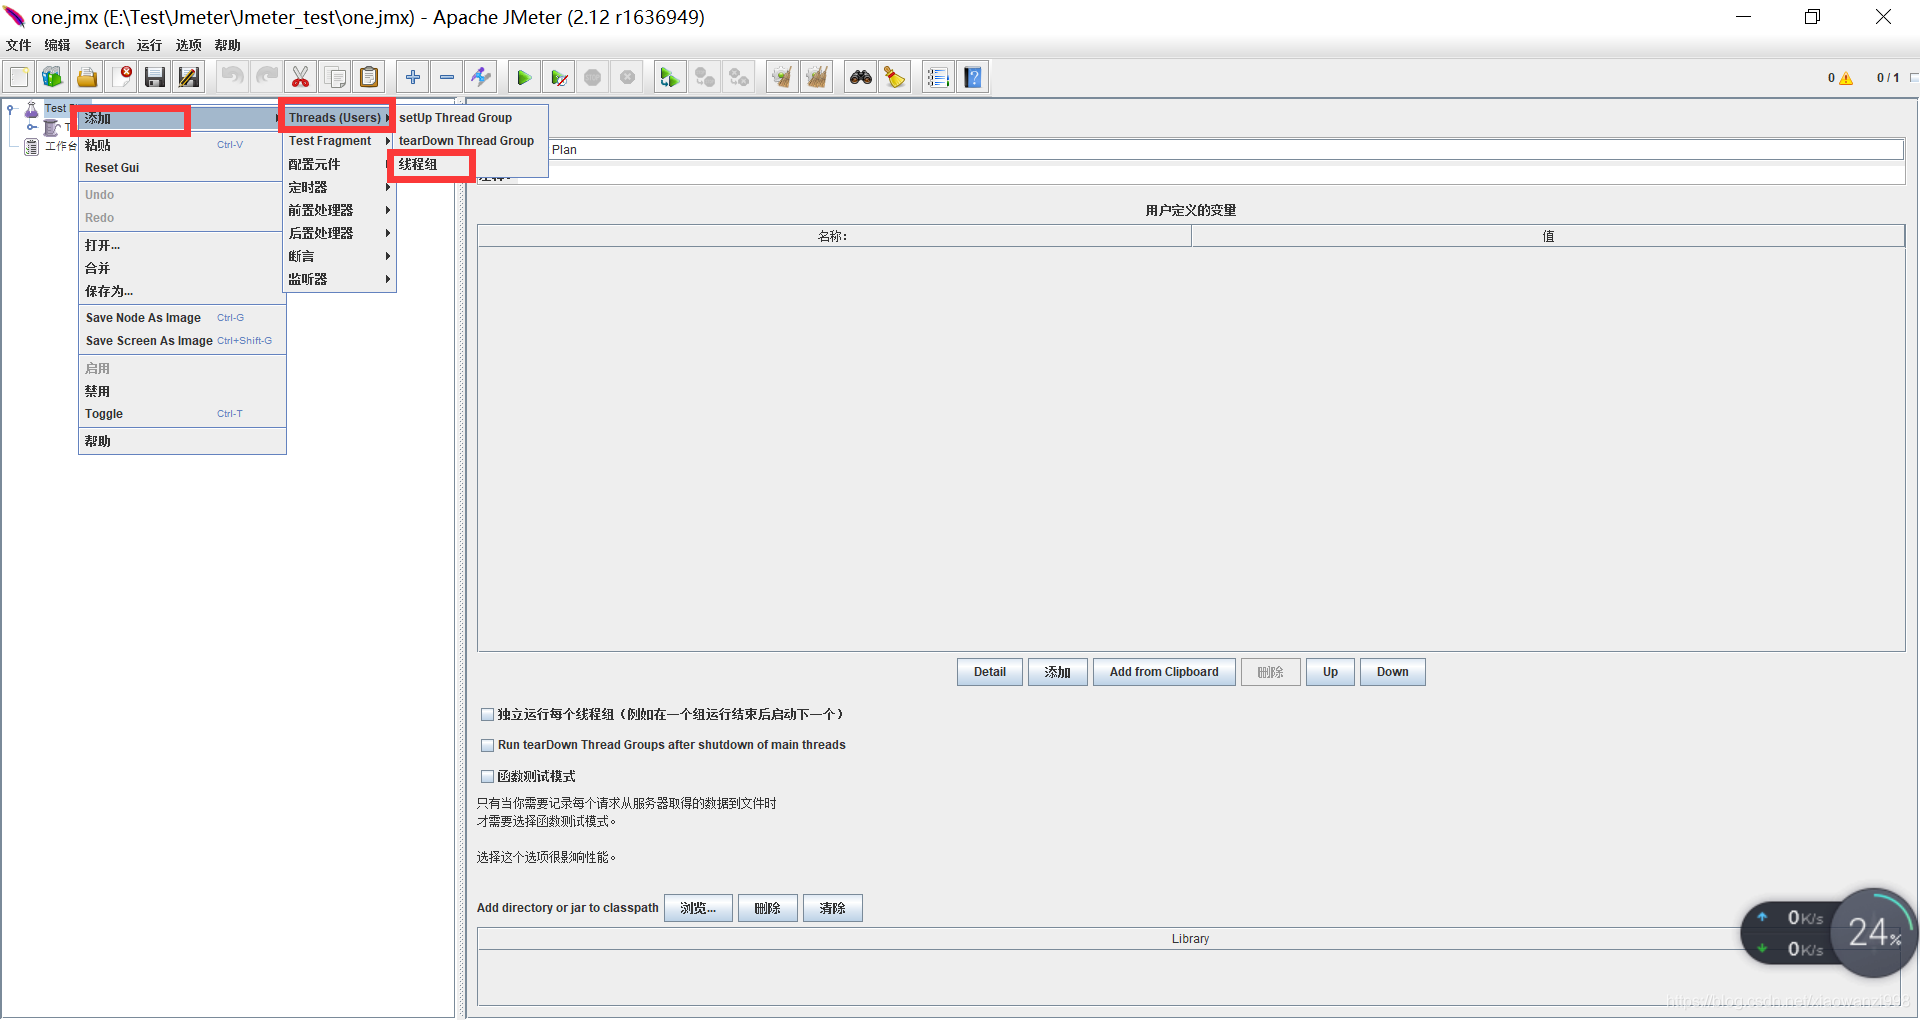Expand the Threads (Users) submenu

[339, 118]
